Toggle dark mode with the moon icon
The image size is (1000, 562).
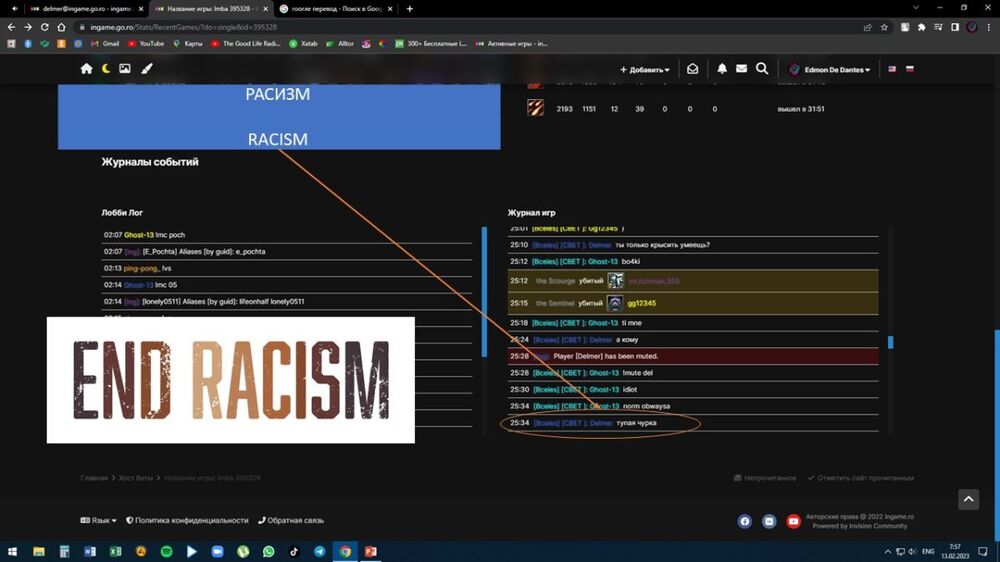click(x=106, y=69)
